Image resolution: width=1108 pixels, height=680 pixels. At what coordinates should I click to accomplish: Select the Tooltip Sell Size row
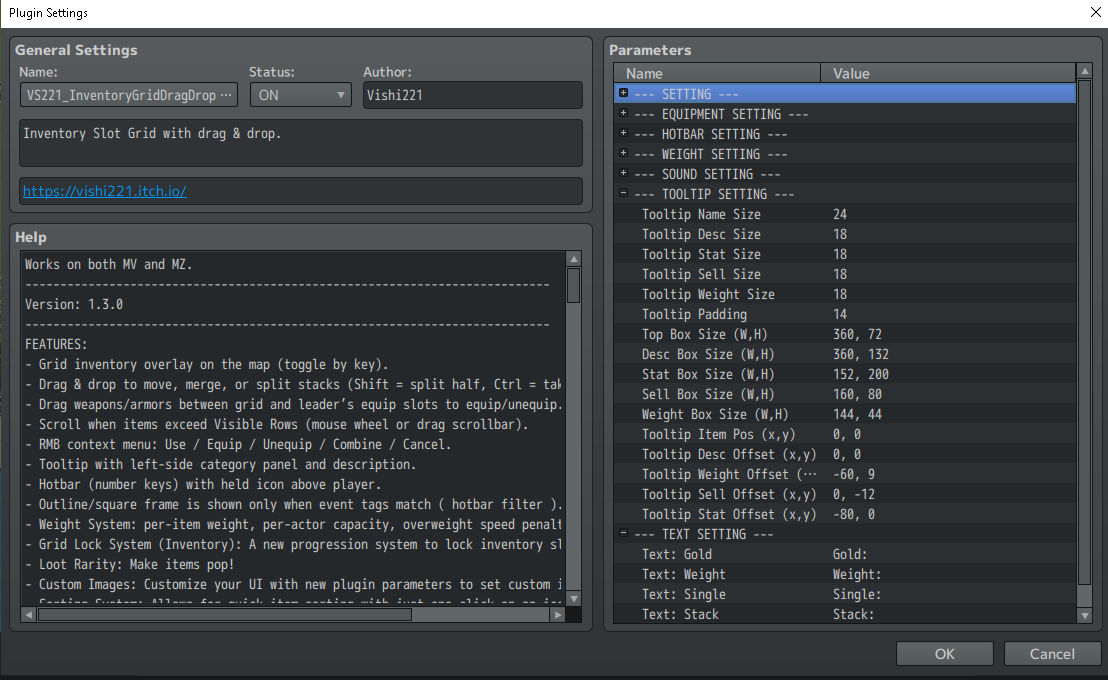pos(844,274)
